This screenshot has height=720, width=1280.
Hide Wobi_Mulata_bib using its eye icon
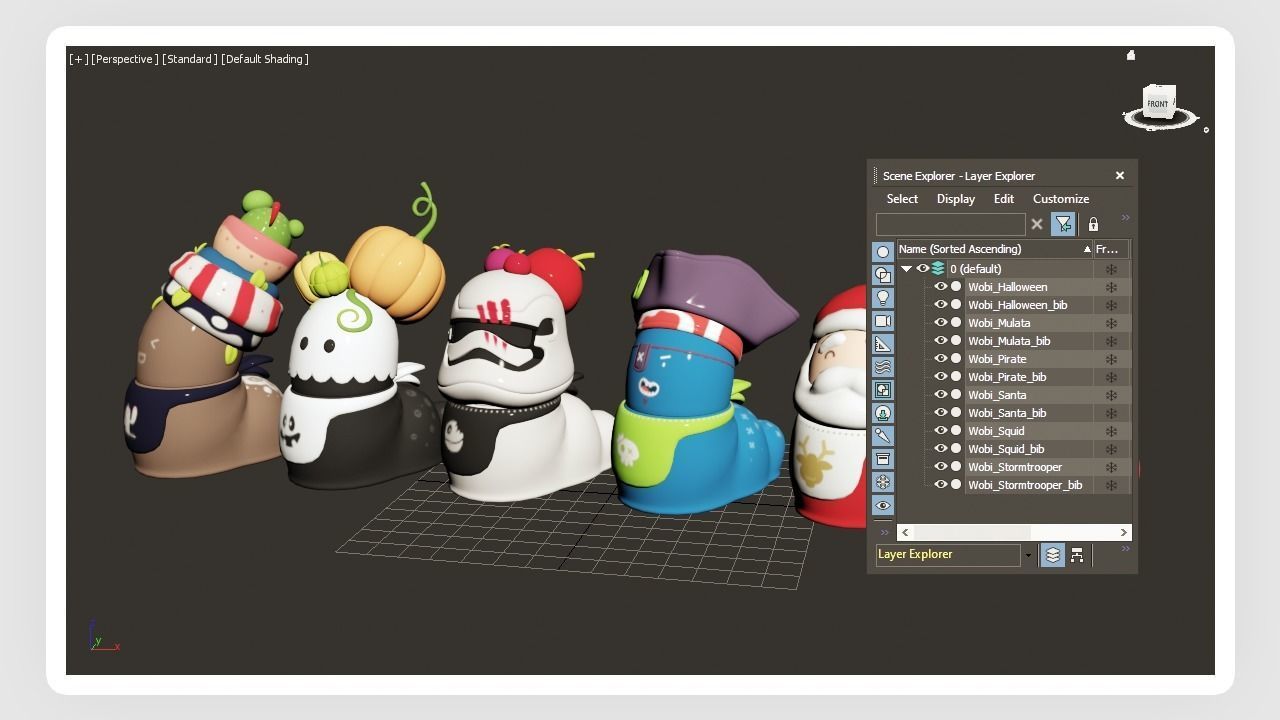(940, 340)
